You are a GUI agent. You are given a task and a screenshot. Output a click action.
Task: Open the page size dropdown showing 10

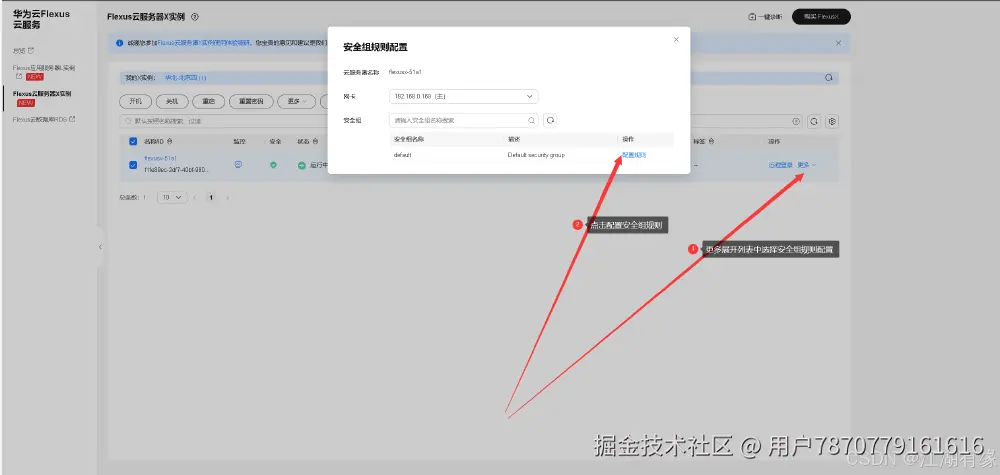pyautogui.click(x=172, y=198)
